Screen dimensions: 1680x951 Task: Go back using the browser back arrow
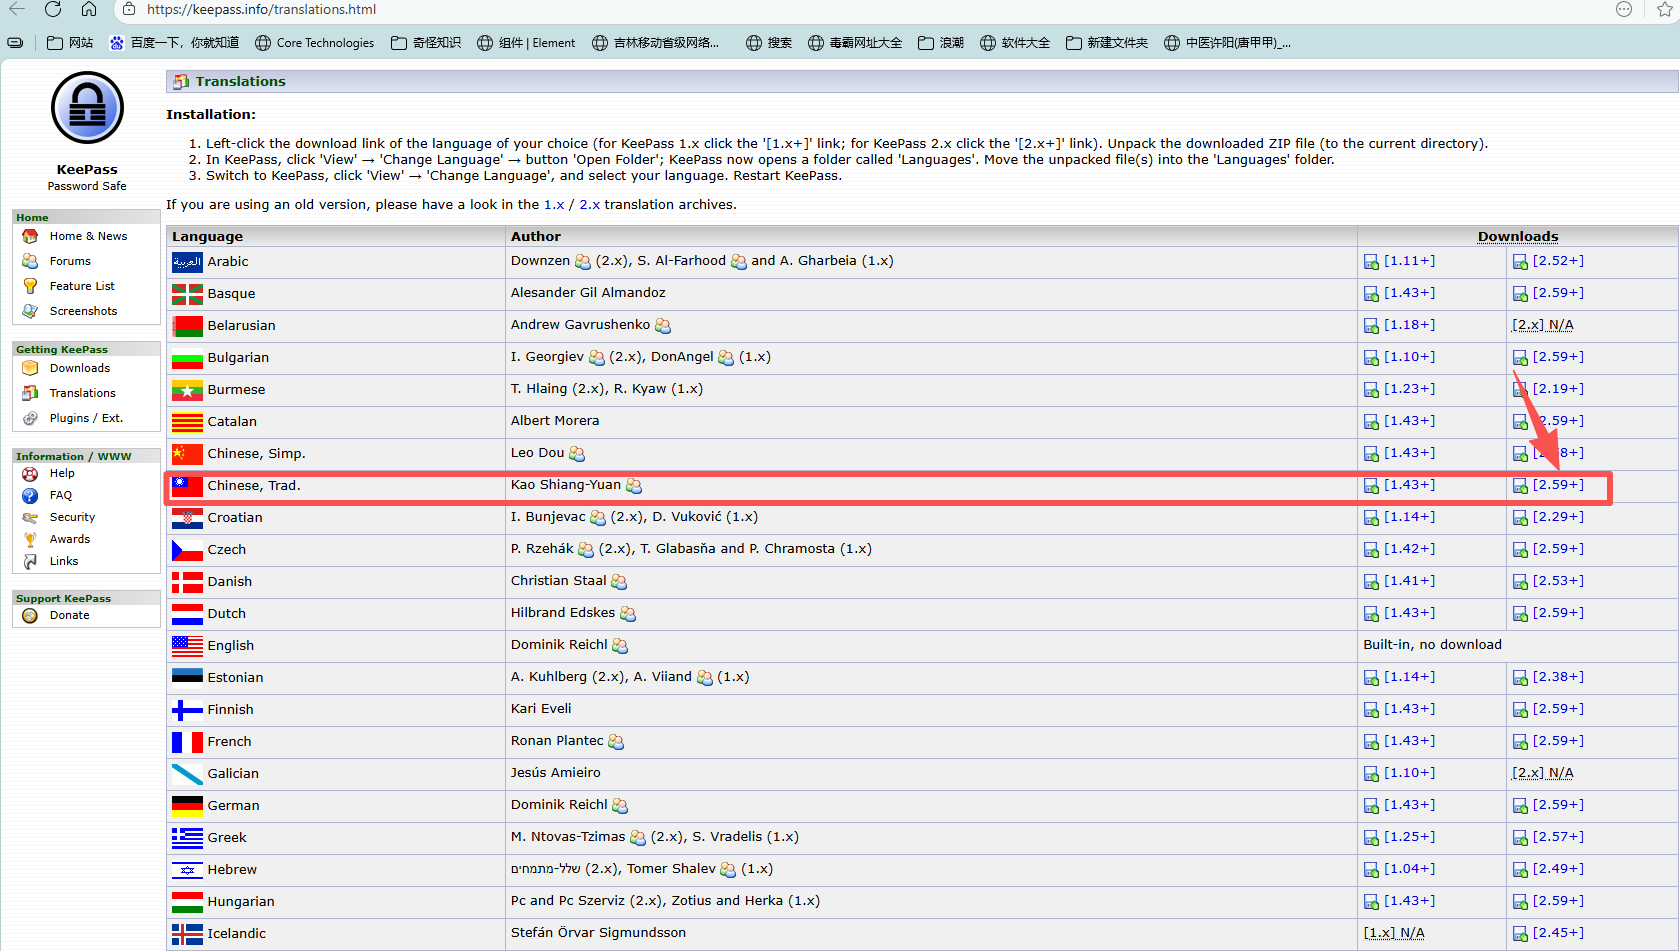17,9
